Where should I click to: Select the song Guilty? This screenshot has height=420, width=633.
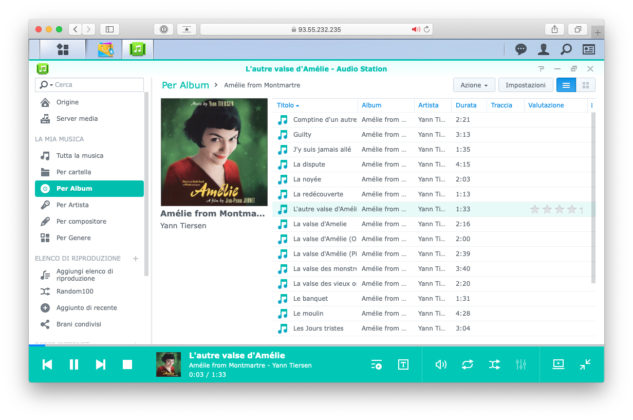click(432, 134)
